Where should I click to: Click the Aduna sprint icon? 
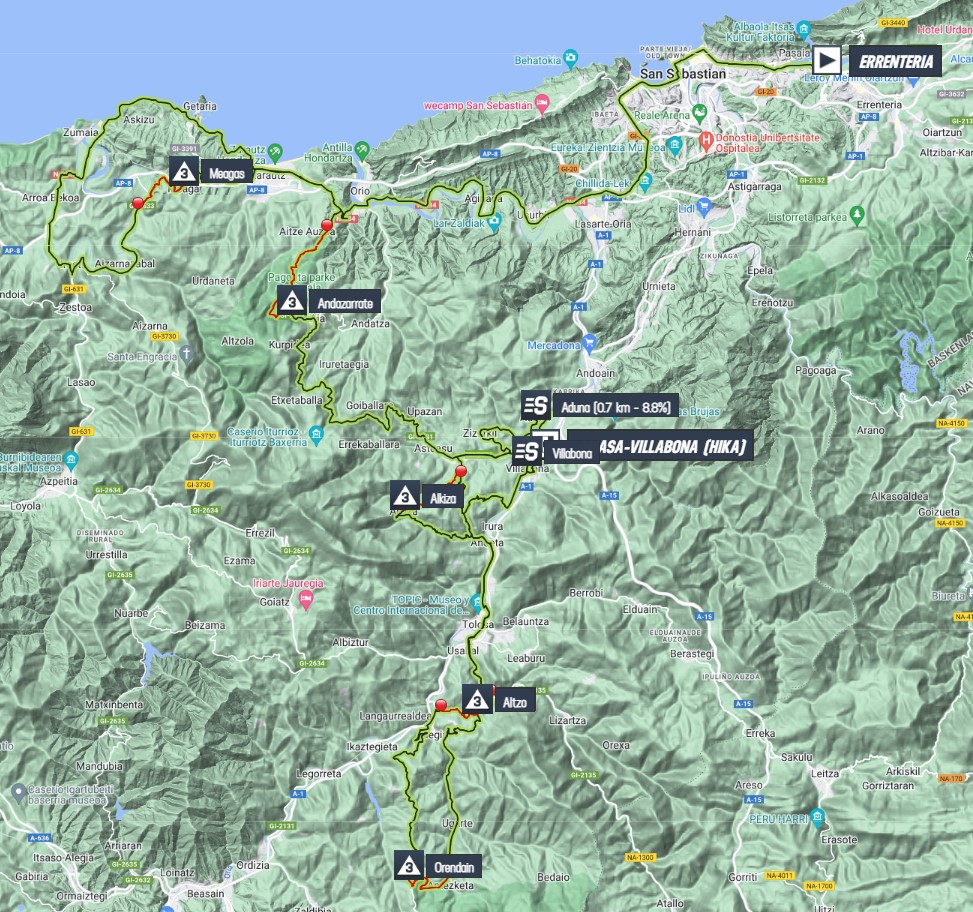[x=535, y=406]
